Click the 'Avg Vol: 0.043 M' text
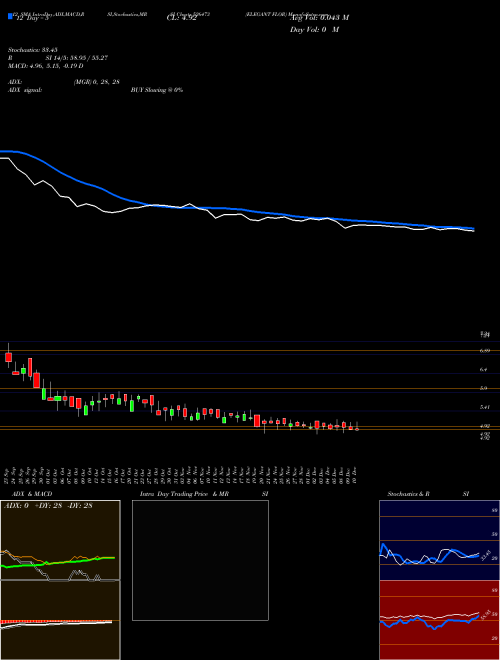The image size is (500, 660). coord(319,18)
